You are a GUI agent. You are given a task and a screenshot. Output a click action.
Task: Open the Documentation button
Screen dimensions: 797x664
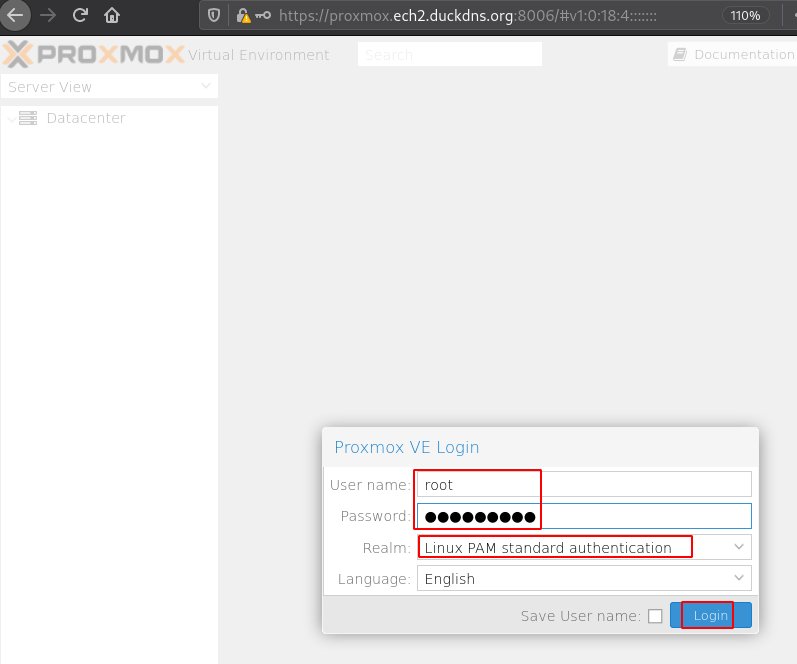coord(733,54)
